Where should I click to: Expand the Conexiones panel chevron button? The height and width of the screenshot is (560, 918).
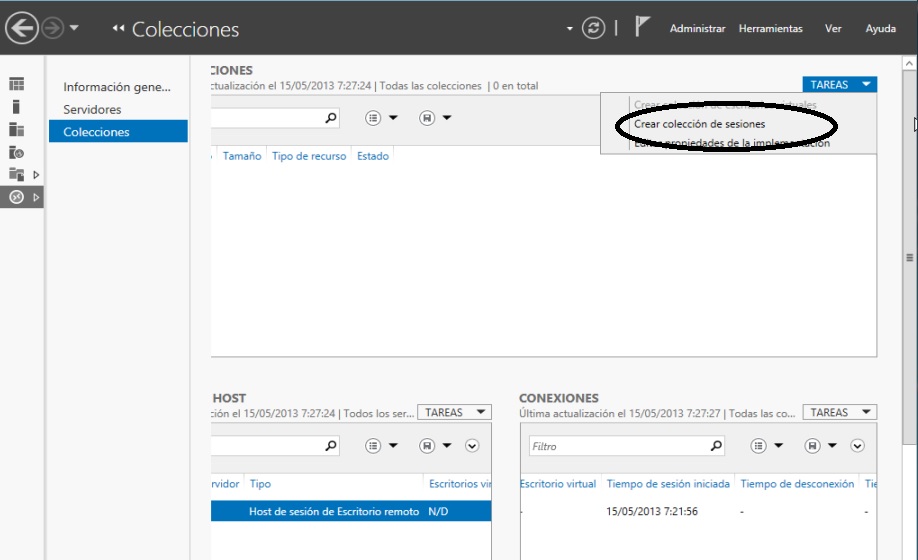click(x=857, y=446)
